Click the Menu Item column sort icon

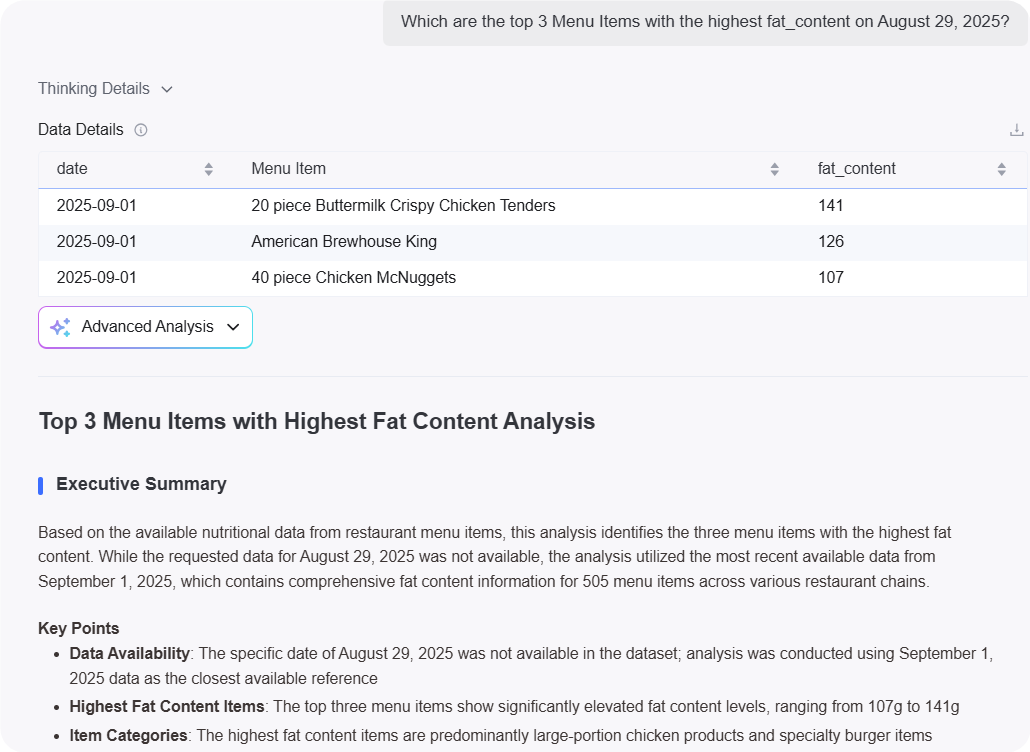[x=774, y=169]
